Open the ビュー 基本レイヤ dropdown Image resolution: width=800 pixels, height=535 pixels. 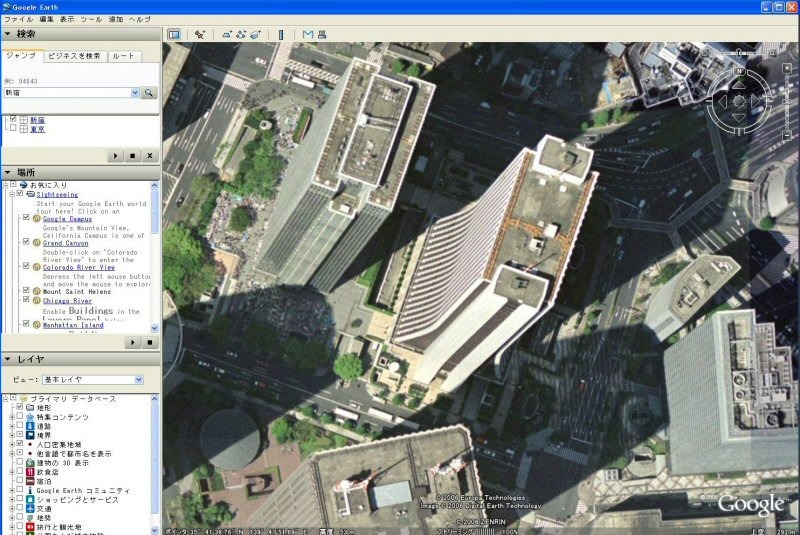click(x=138, y=380)
